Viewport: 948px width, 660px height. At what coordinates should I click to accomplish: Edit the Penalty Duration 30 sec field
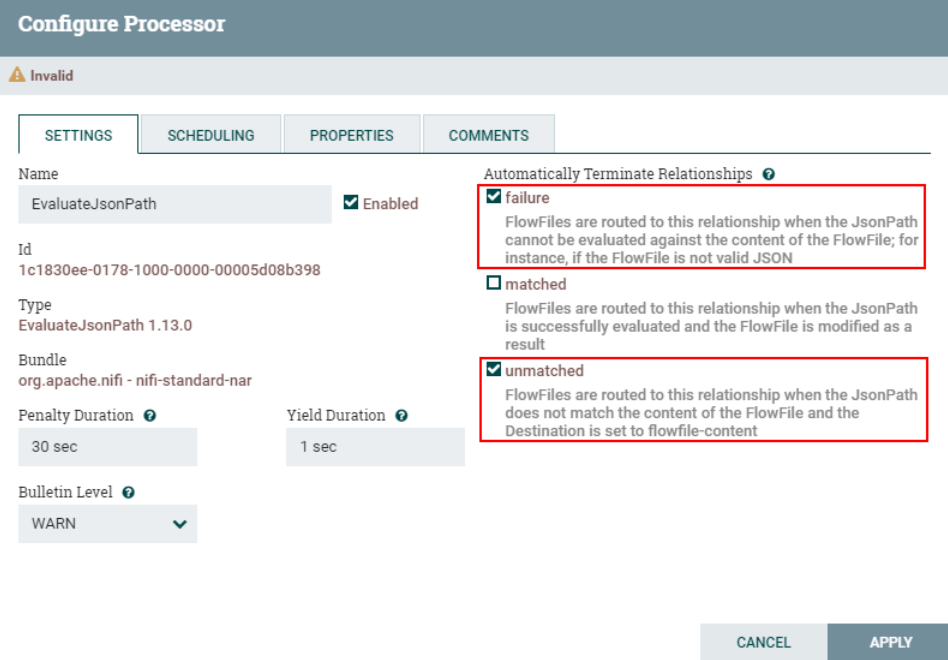pos(108,447)
